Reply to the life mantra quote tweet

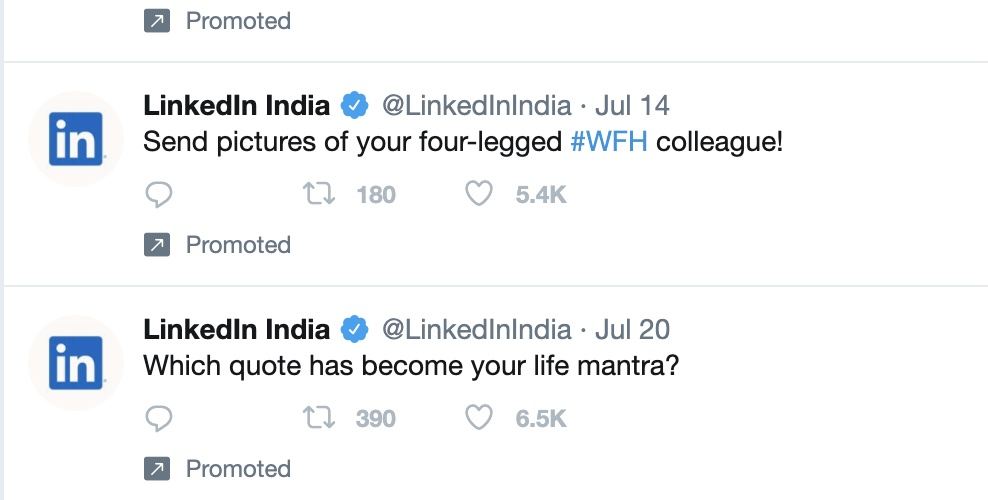[159, 418]
